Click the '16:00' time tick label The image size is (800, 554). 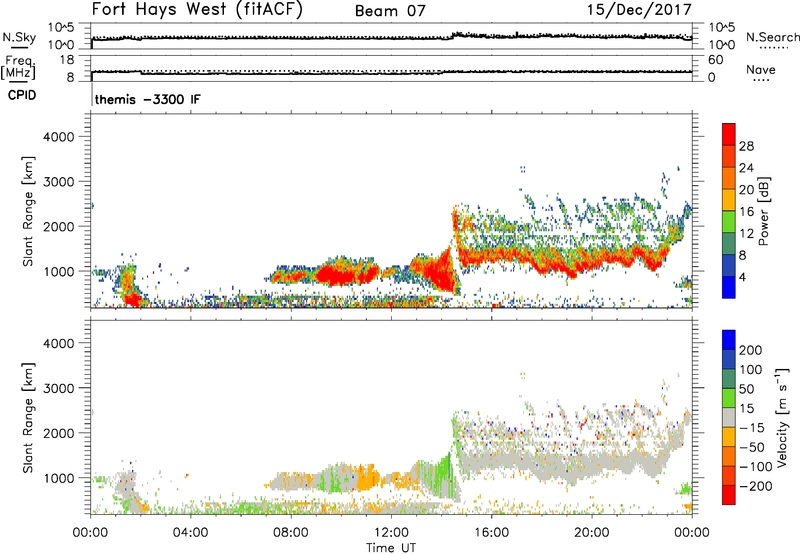491,533
